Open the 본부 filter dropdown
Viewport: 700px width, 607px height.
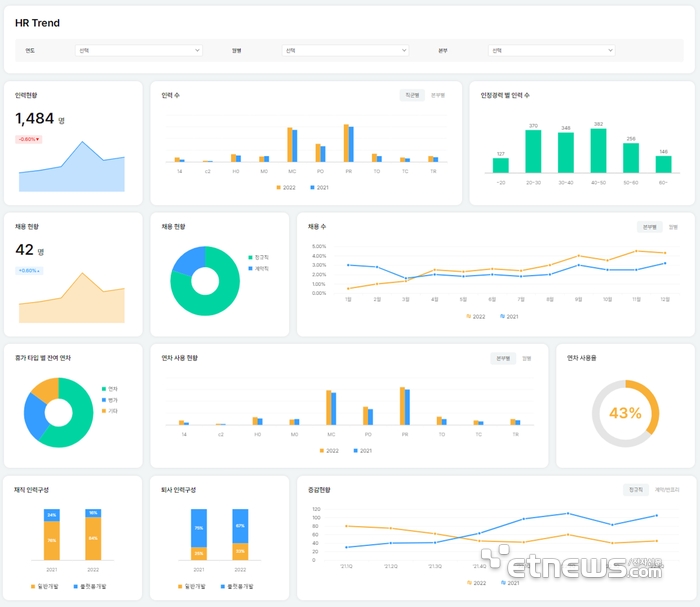(x=551, y=50)
